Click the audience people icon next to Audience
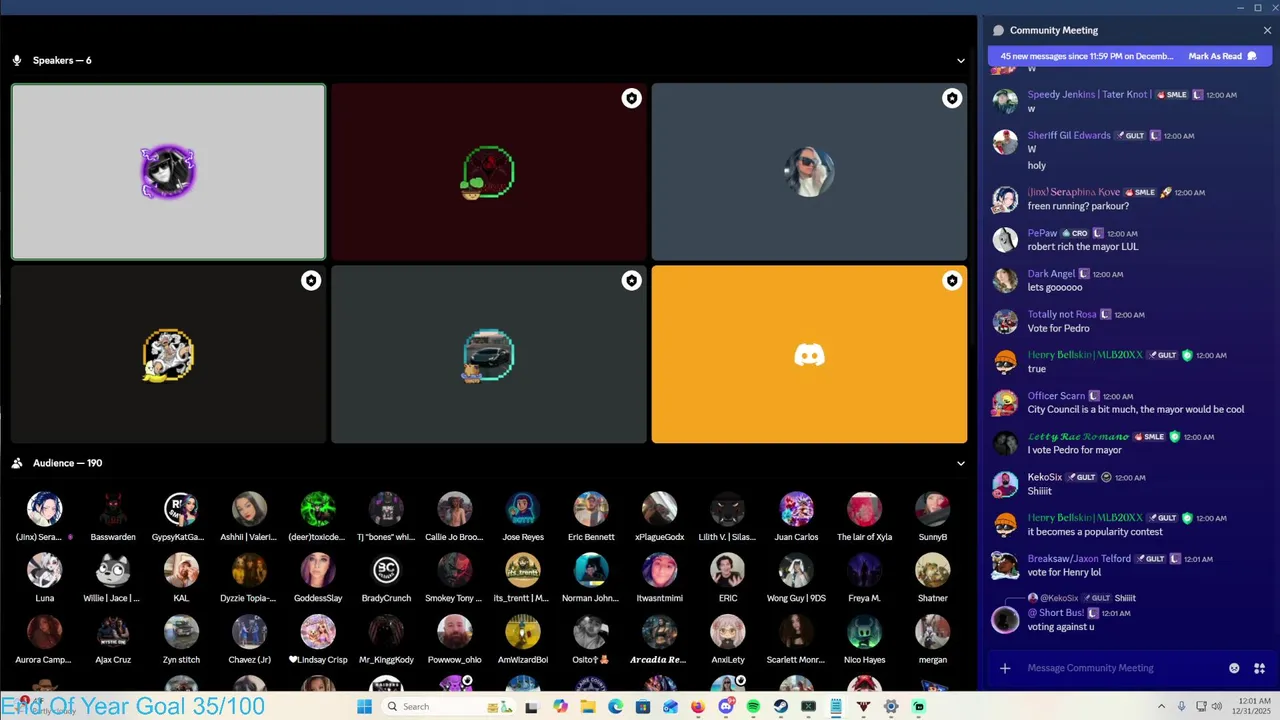The height and width of the screenshot is (720, 1280). (x=17, y=463)
